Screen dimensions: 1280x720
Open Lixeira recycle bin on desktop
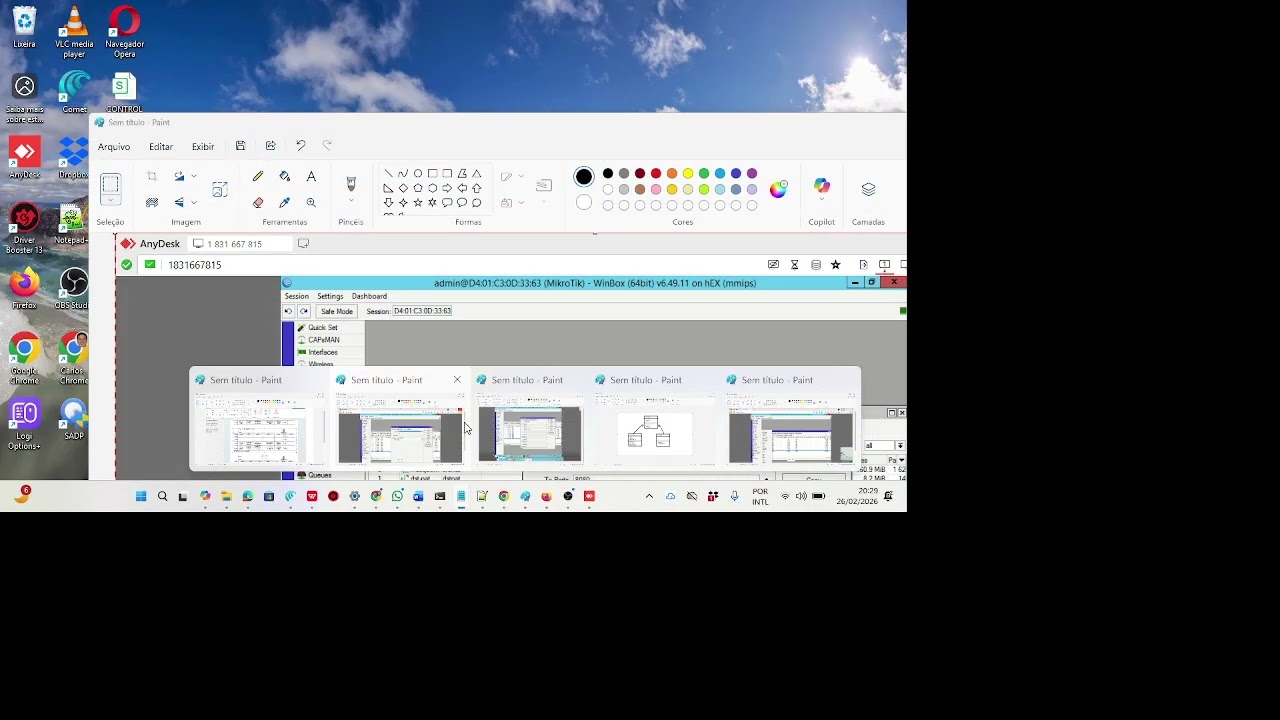[24, 28]
